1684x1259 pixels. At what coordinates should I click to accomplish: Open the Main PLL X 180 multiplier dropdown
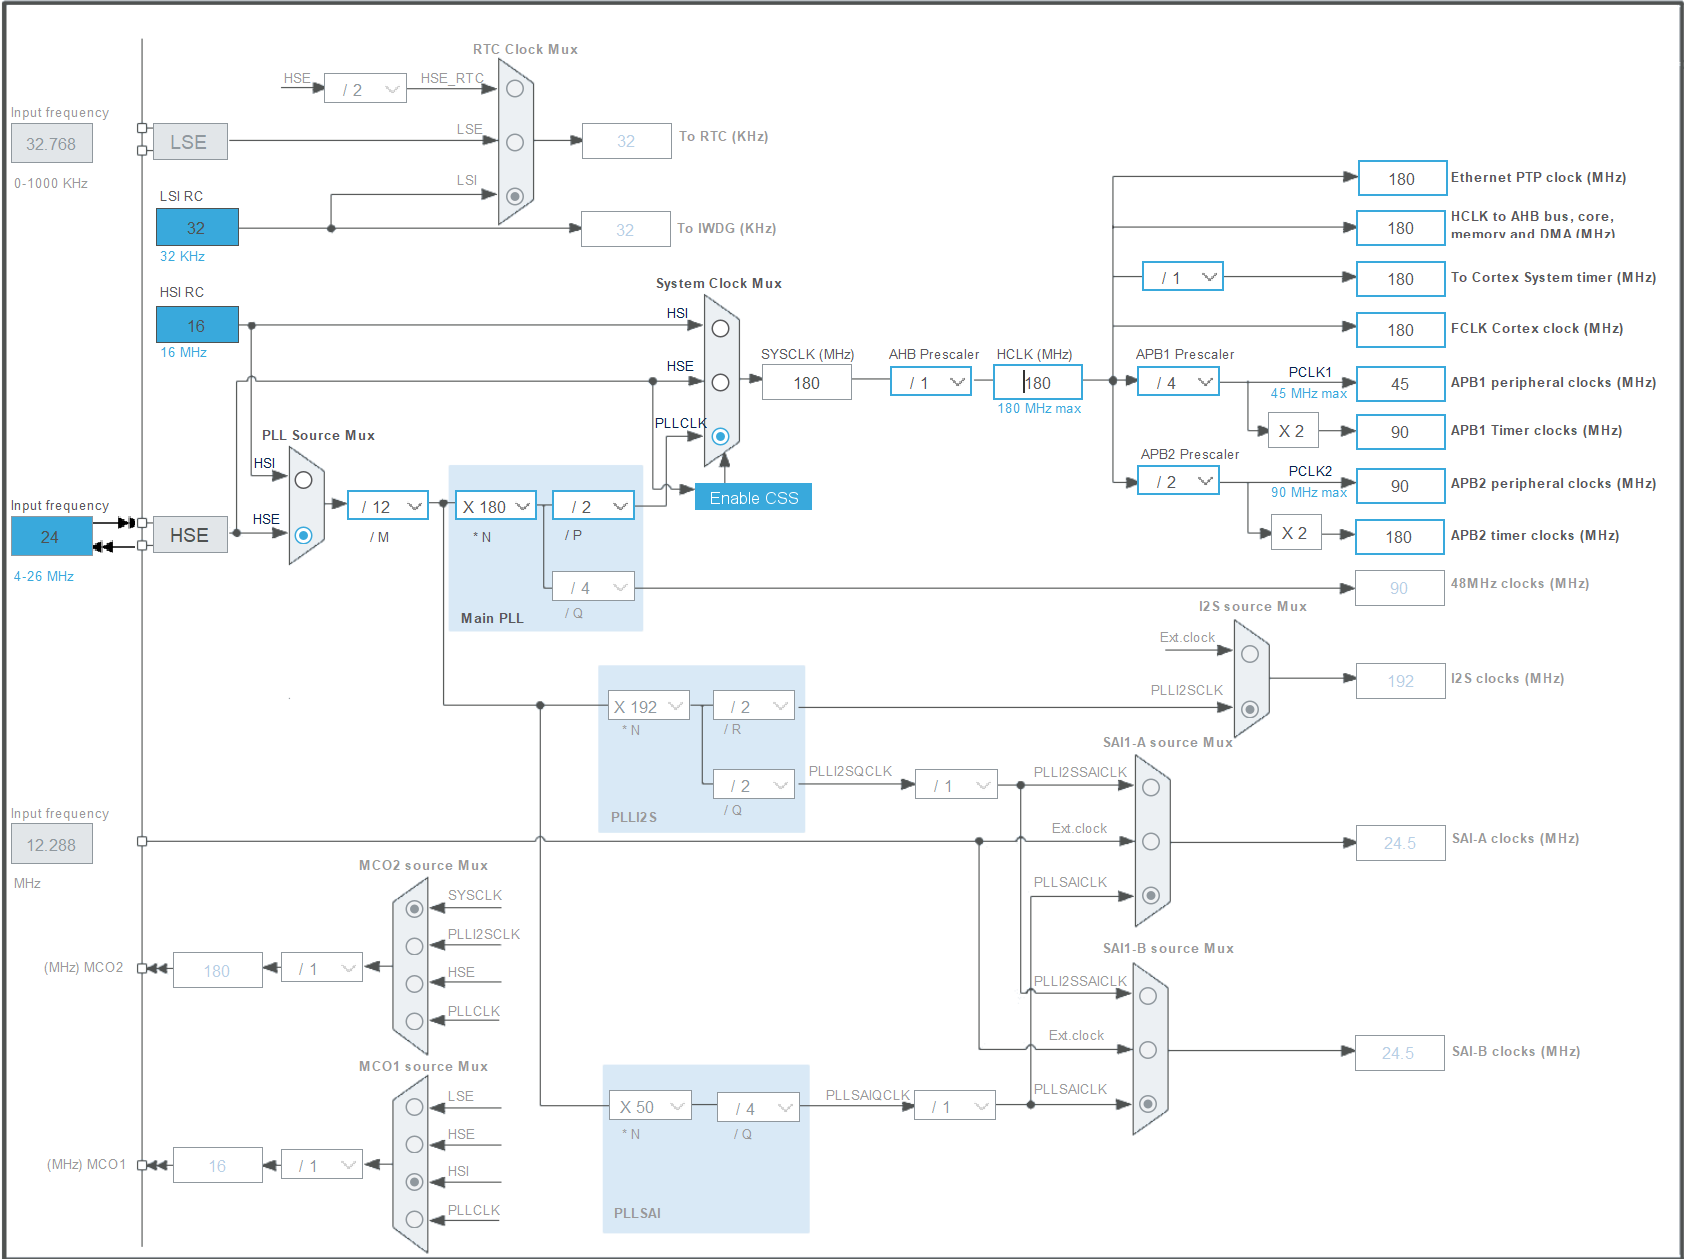point(495,506)
